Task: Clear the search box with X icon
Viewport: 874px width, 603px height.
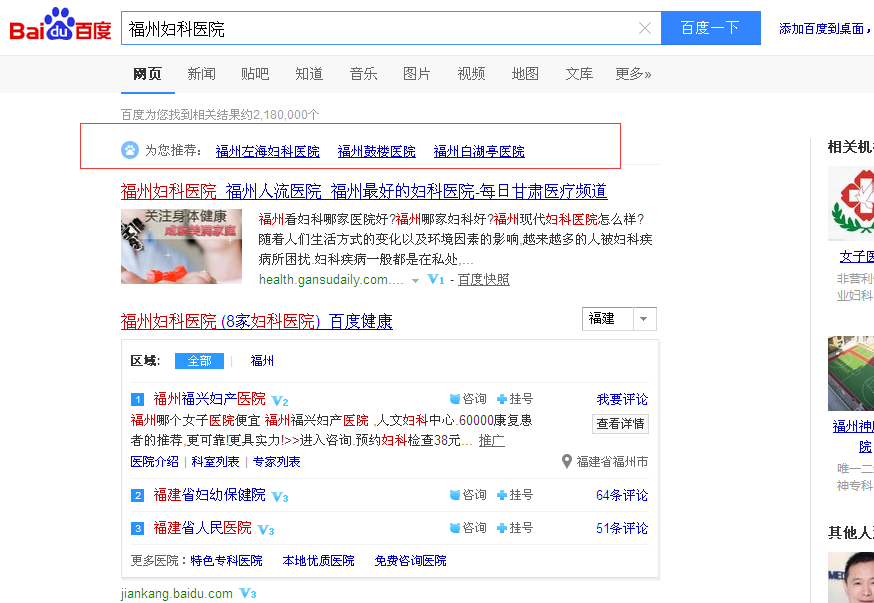Action: [645, 28]
